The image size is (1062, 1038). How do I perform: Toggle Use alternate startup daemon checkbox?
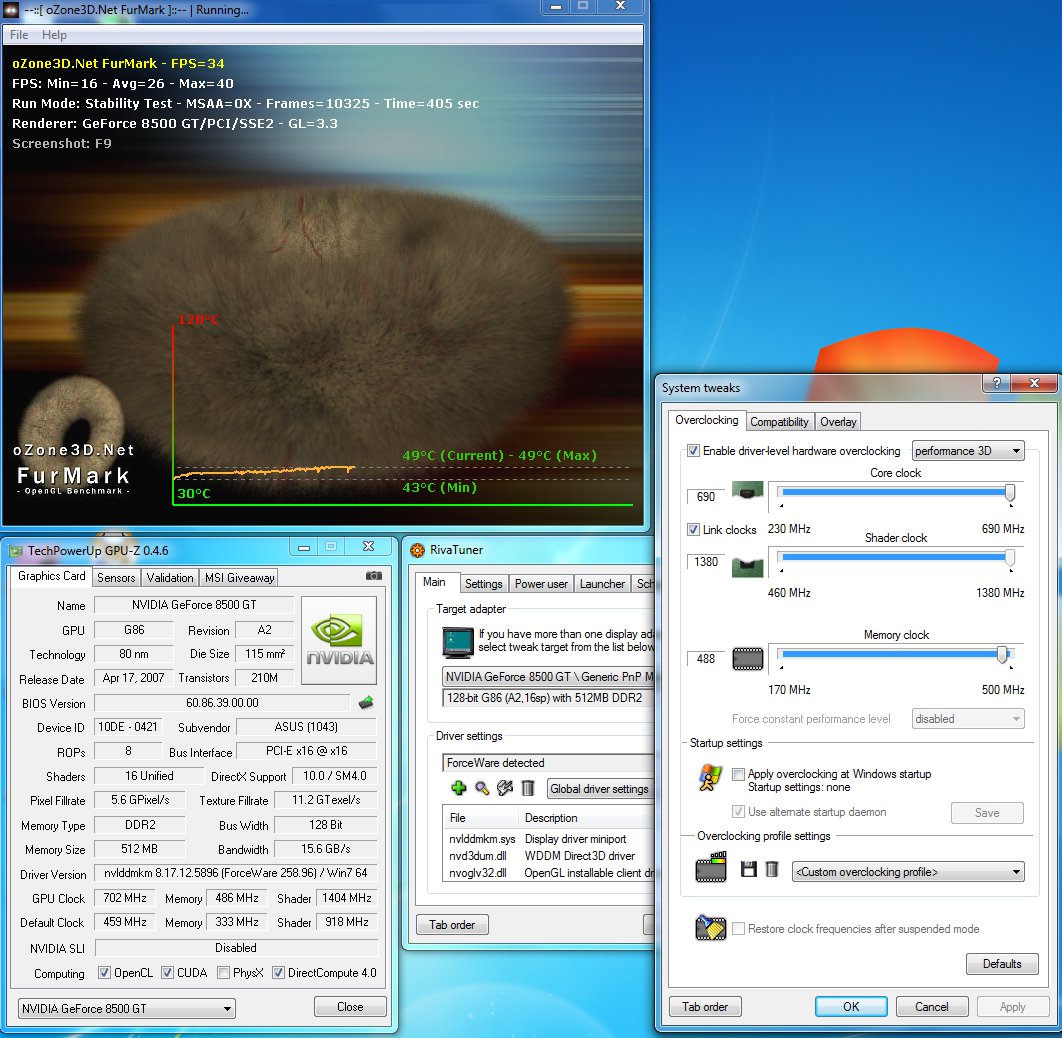738,811
